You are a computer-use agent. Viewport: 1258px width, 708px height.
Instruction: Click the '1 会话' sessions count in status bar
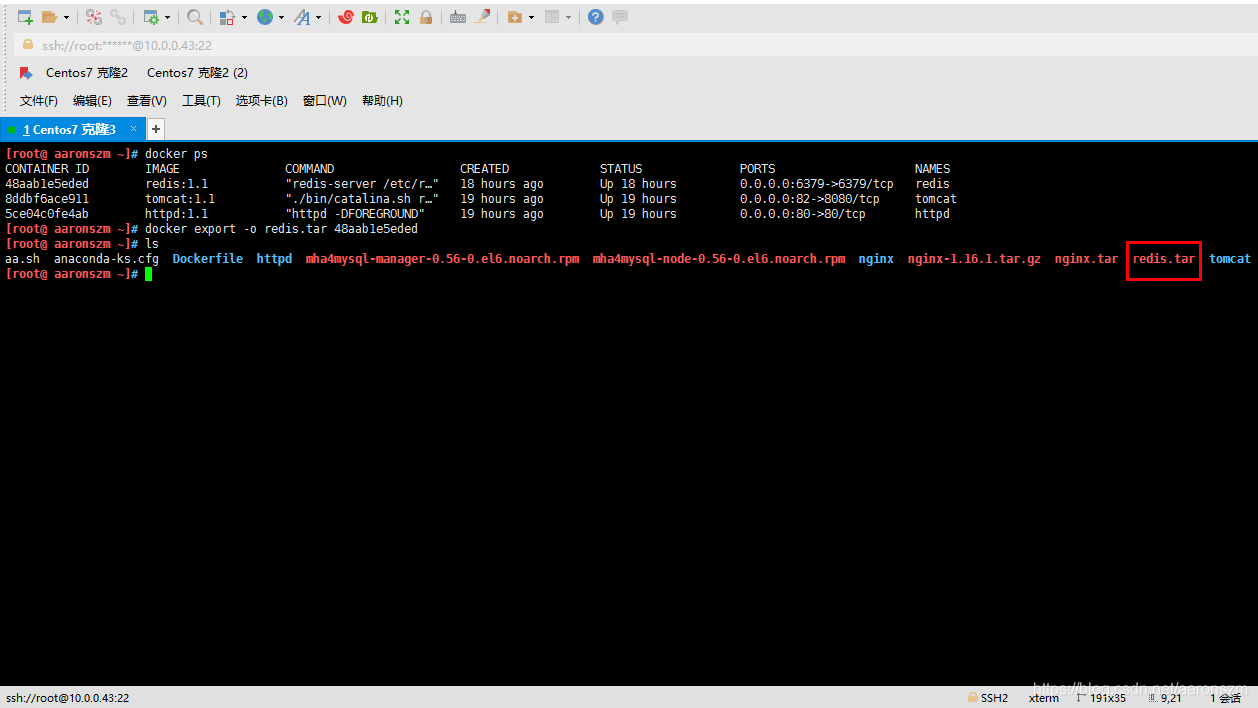1226,698
